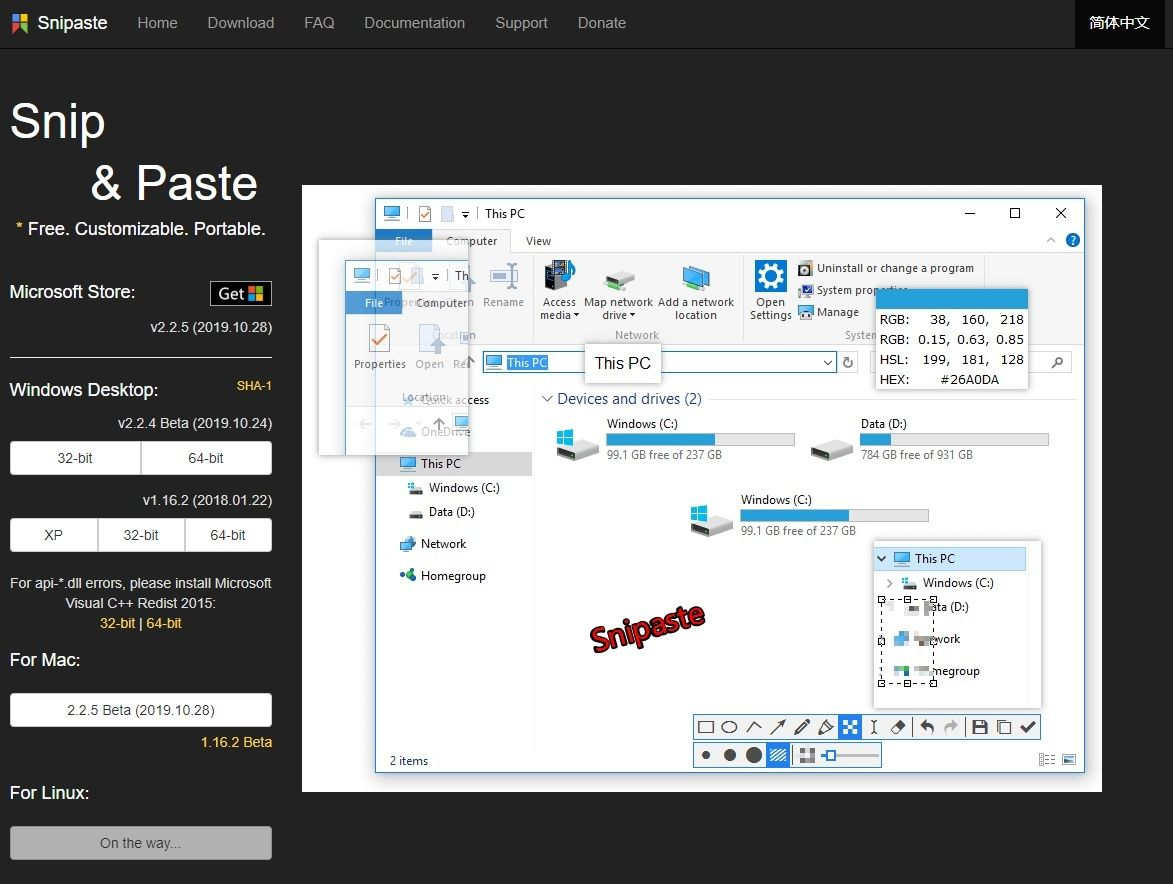Click the search magnifier icon
This screenshot has height=884, width=1173.
pos(1057,363)
